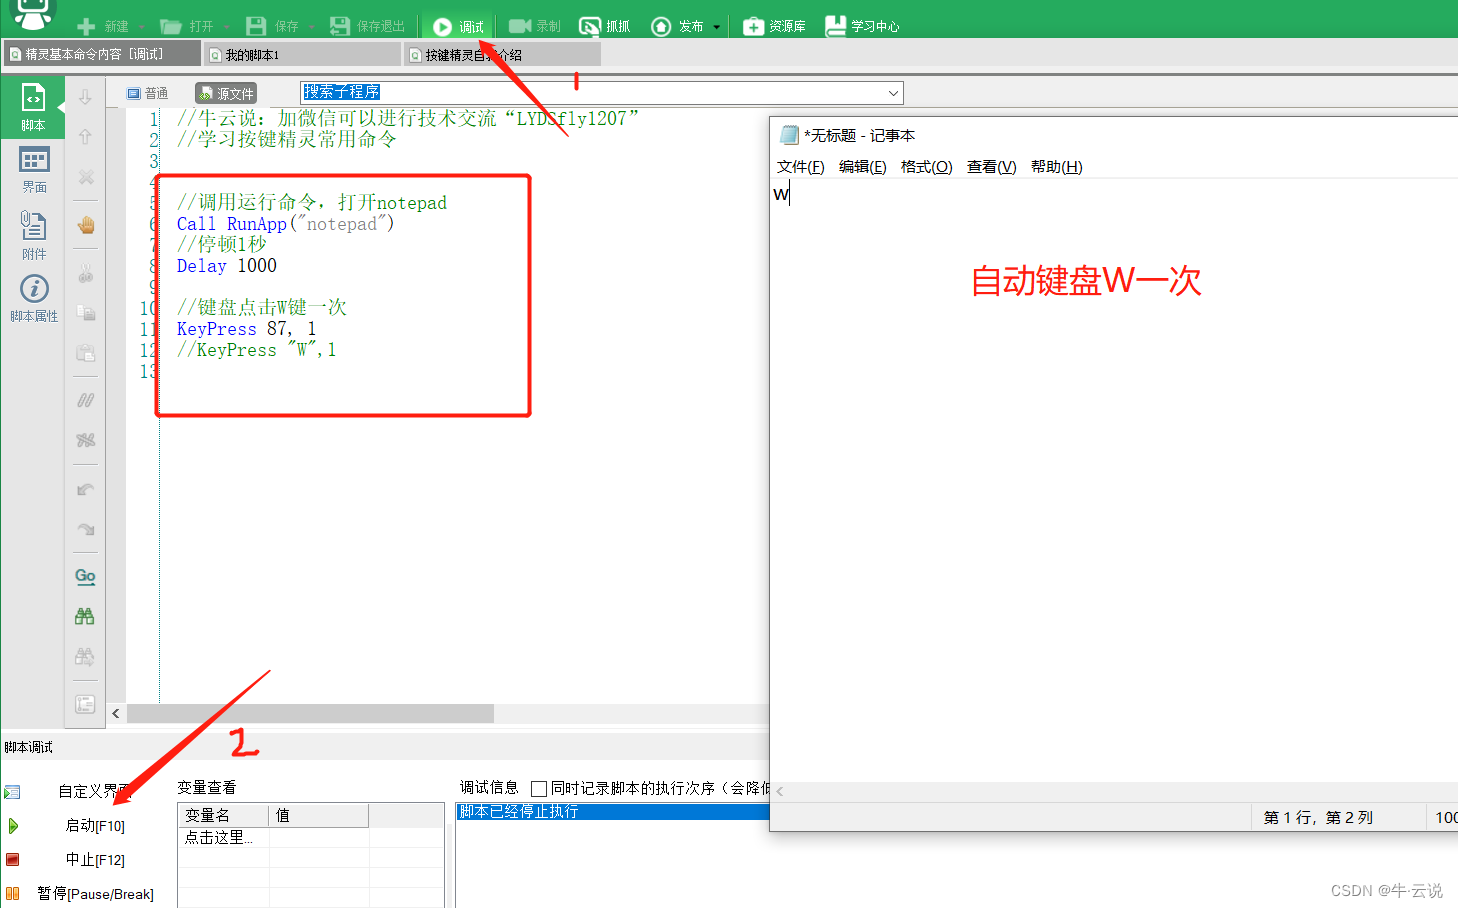Open the 抓抓 capture tool

[x=605, y=26]
